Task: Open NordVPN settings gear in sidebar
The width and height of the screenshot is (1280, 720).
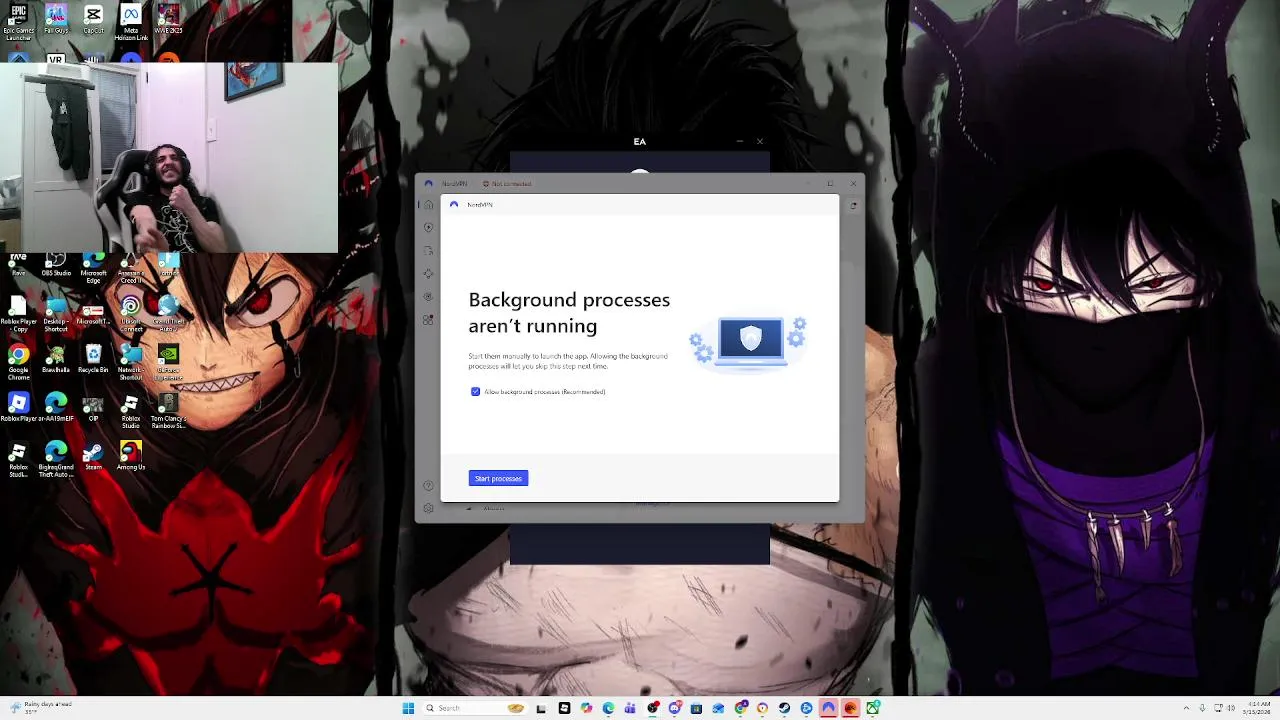Action: (428, 508)
